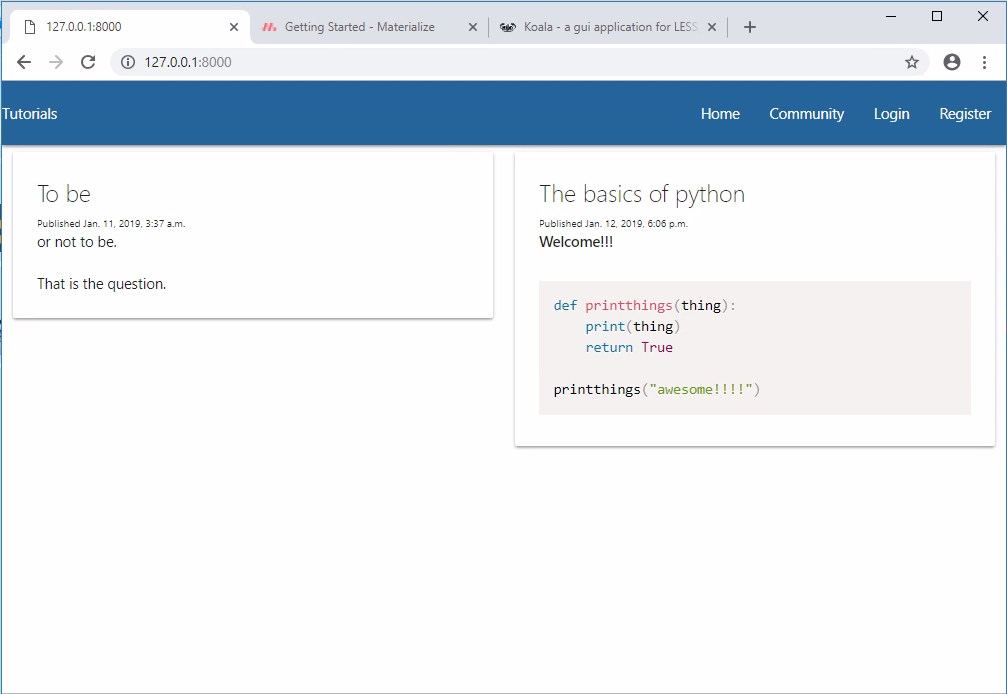Close the Koala browser tab
The height and width of the screenshot is (694, 1007).
coord(712,27)
